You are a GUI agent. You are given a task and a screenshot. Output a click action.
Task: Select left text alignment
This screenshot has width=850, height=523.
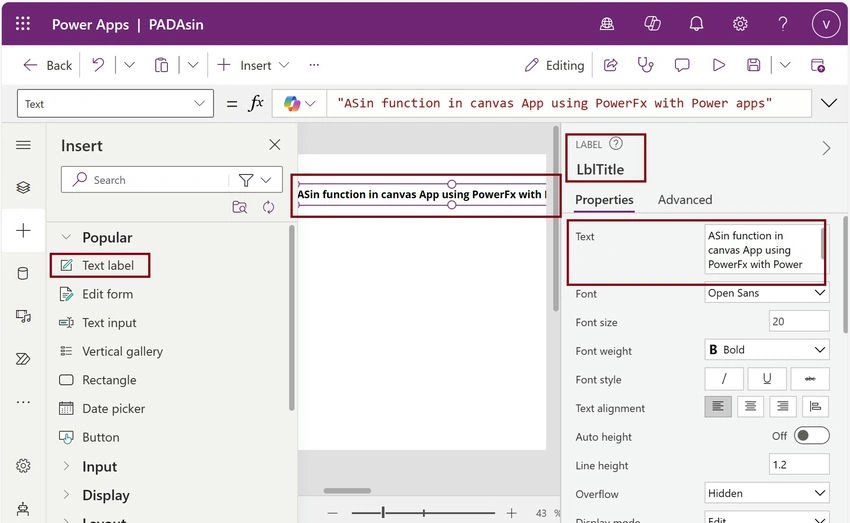(718, 406)
